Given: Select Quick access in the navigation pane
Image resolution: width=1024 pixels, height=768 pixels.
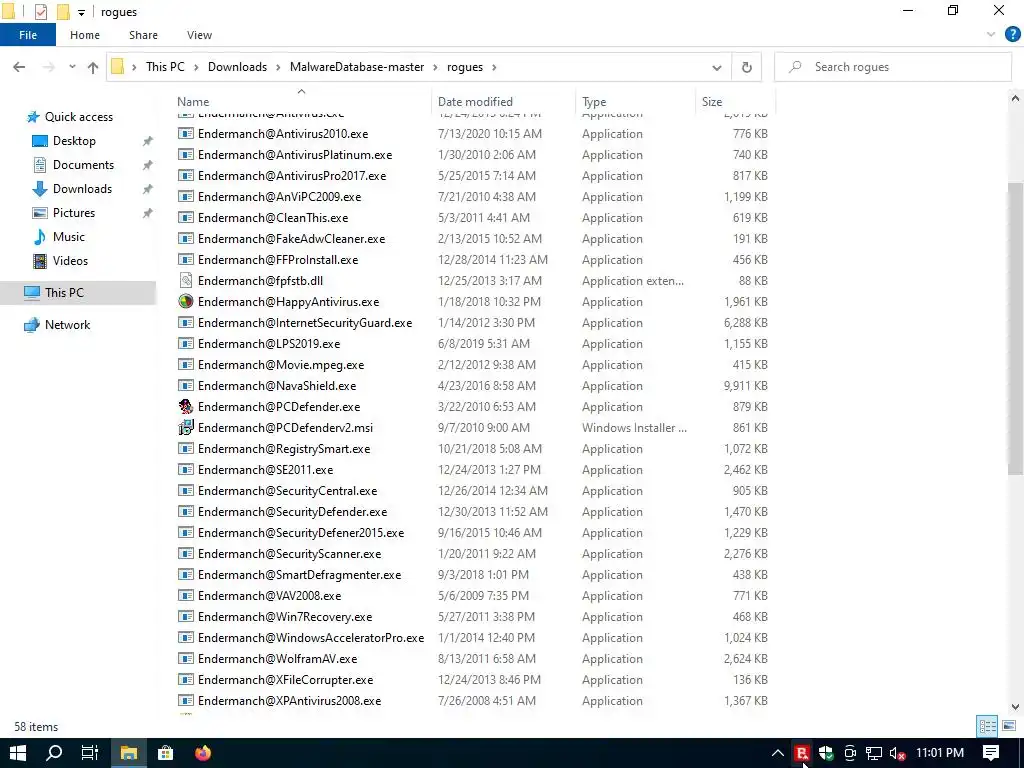Looking at the screenshot, I should tap(78, 117).
